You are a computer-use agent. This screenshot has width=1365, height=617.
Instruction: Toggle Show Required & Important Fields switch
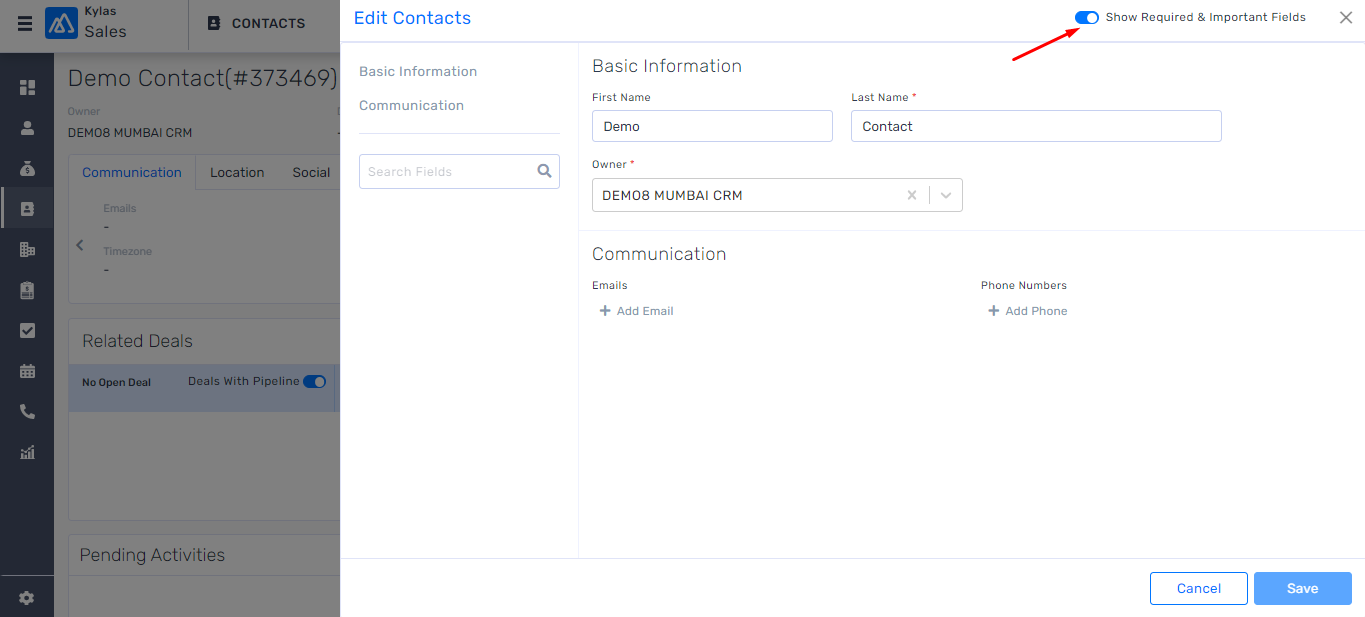(x=1086, y=17)
